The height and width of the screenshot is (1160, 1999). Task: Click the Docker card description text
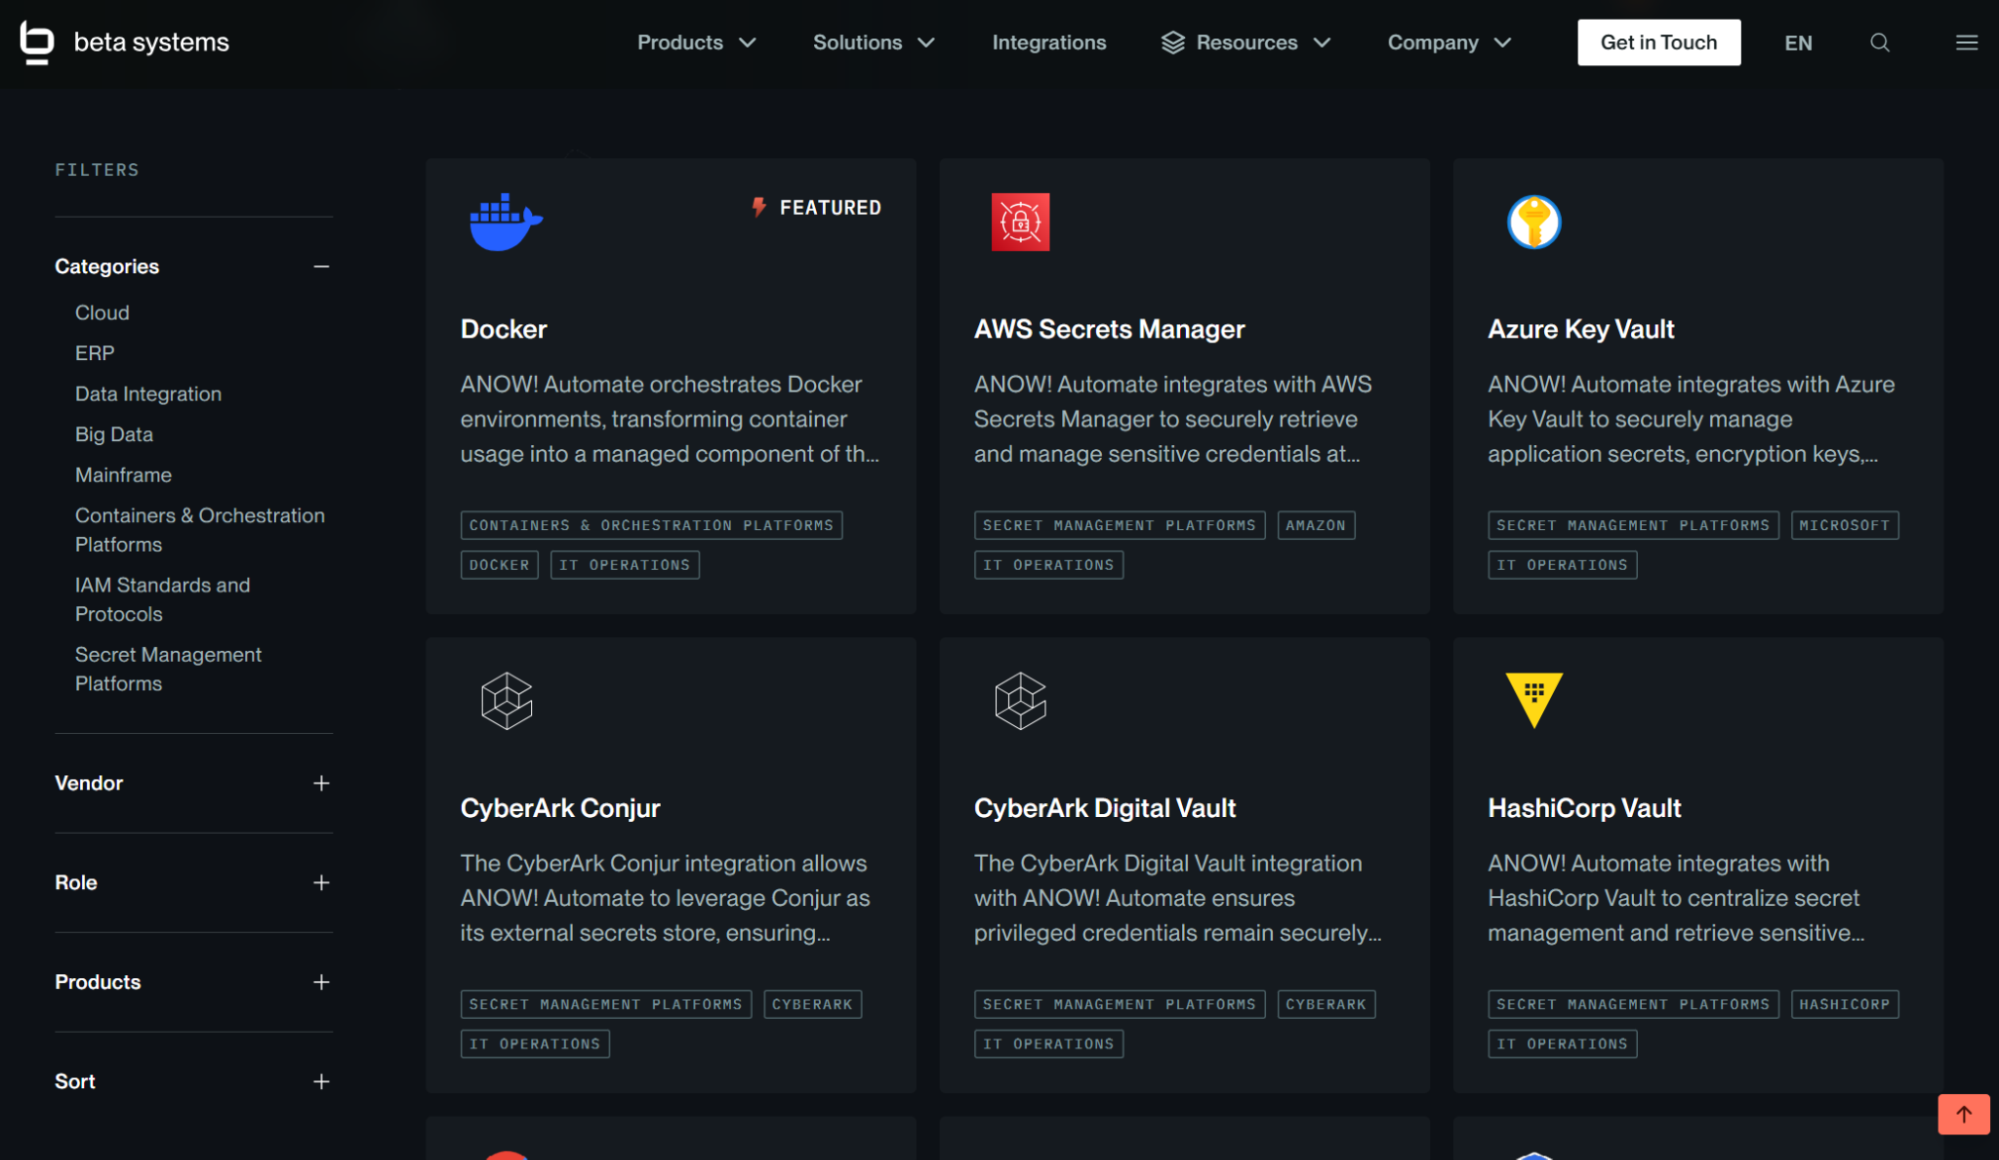(670, 419)
